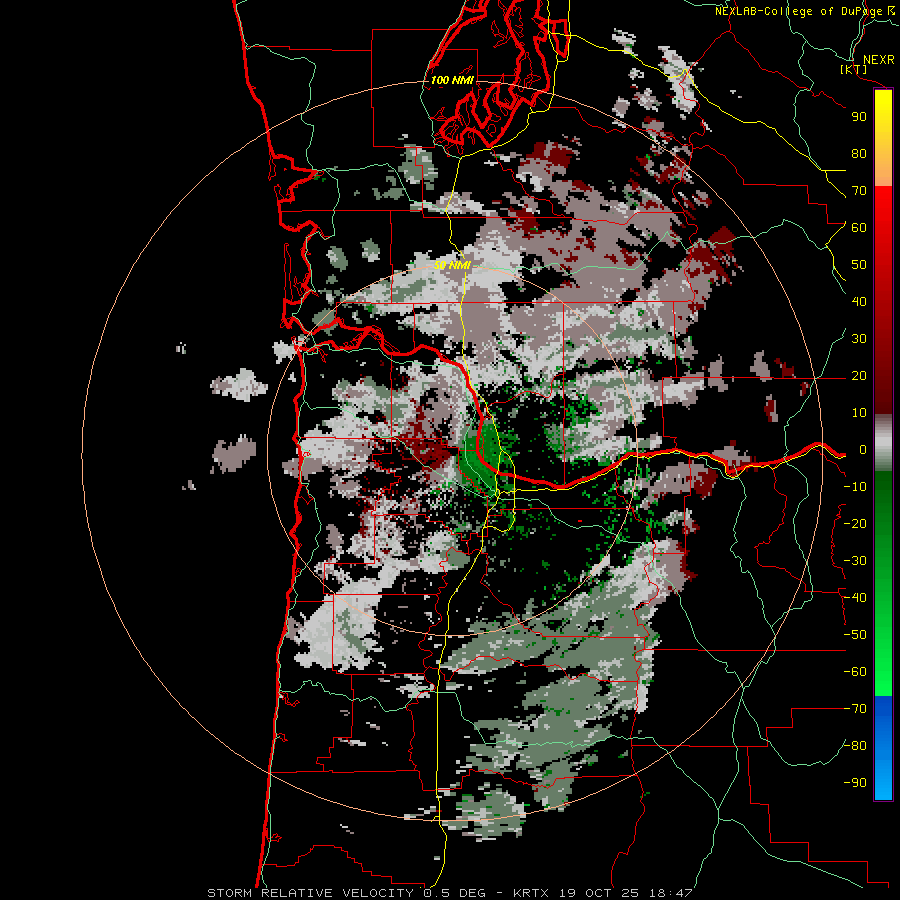Select the -50 value on the velocity scale

pos(855,634)
